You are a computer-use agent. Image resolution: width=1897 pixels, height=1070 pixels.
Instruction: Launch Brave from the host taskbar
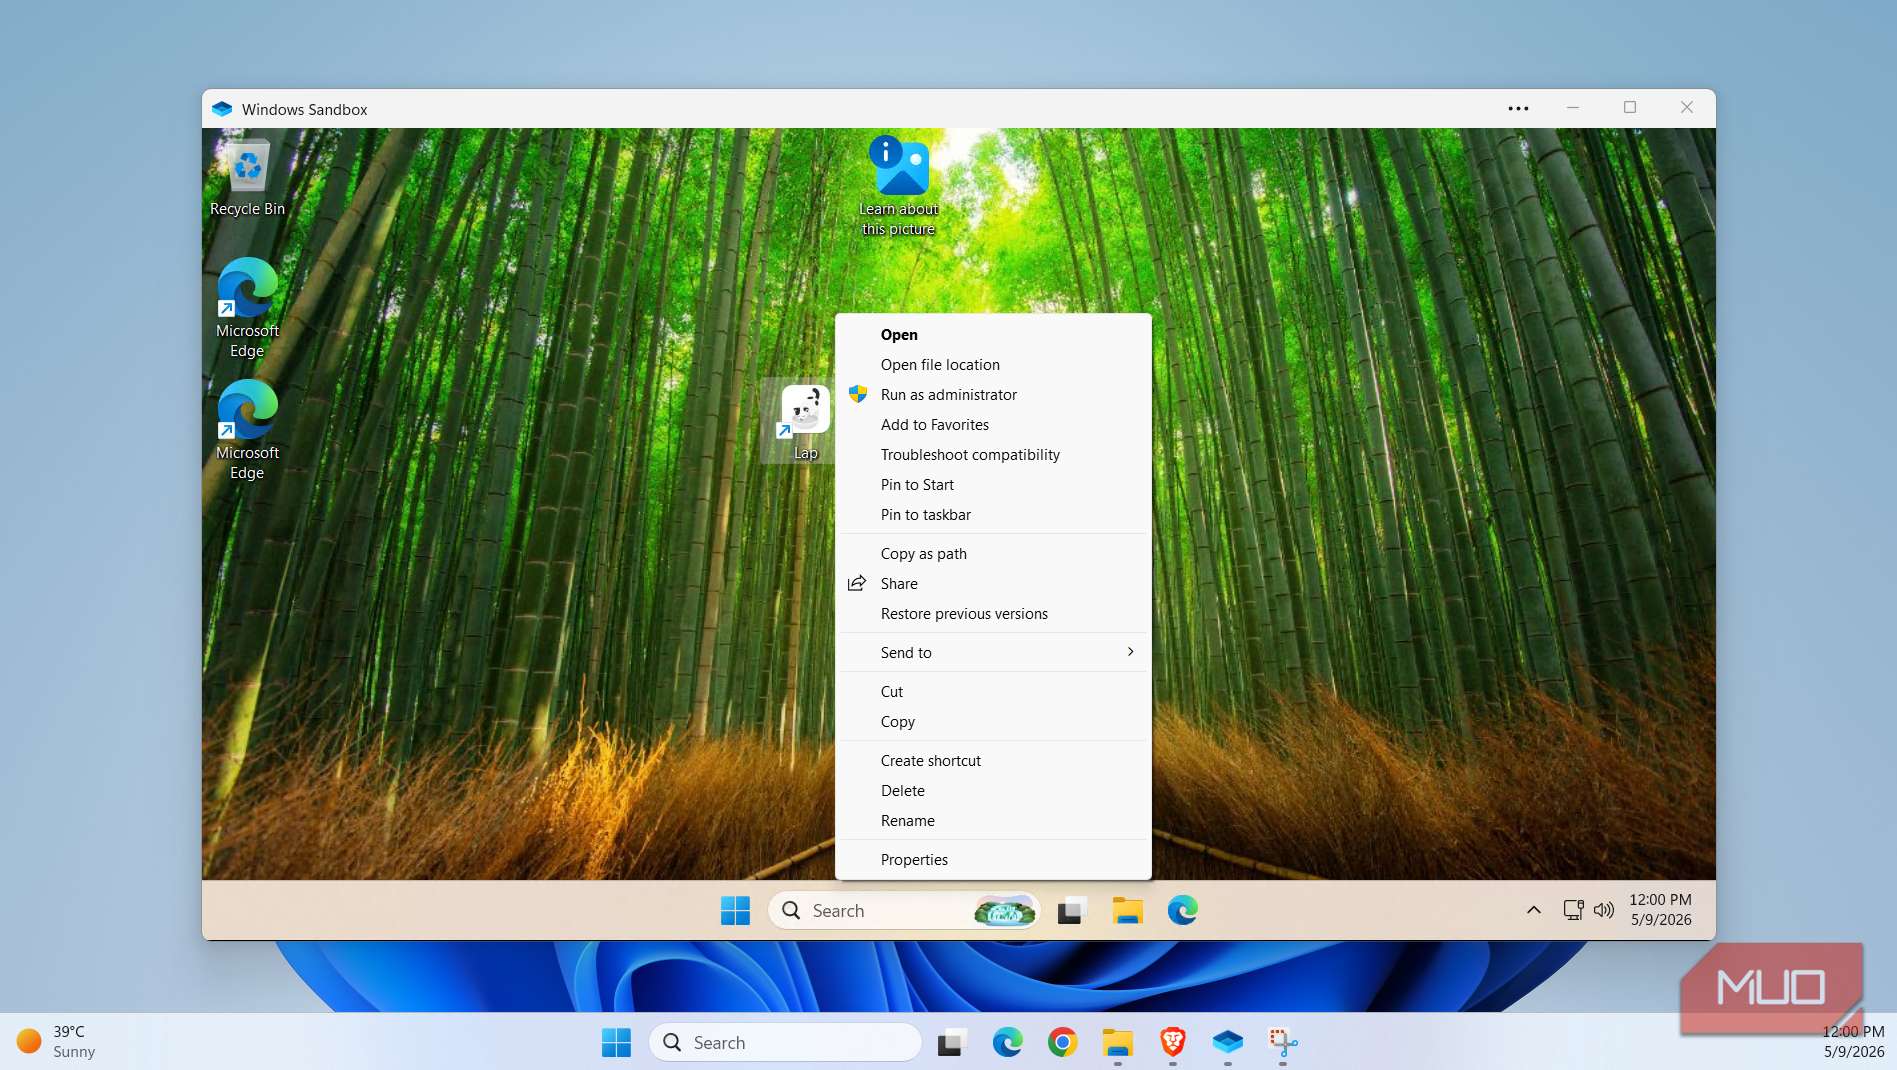coord(1172,1042)
